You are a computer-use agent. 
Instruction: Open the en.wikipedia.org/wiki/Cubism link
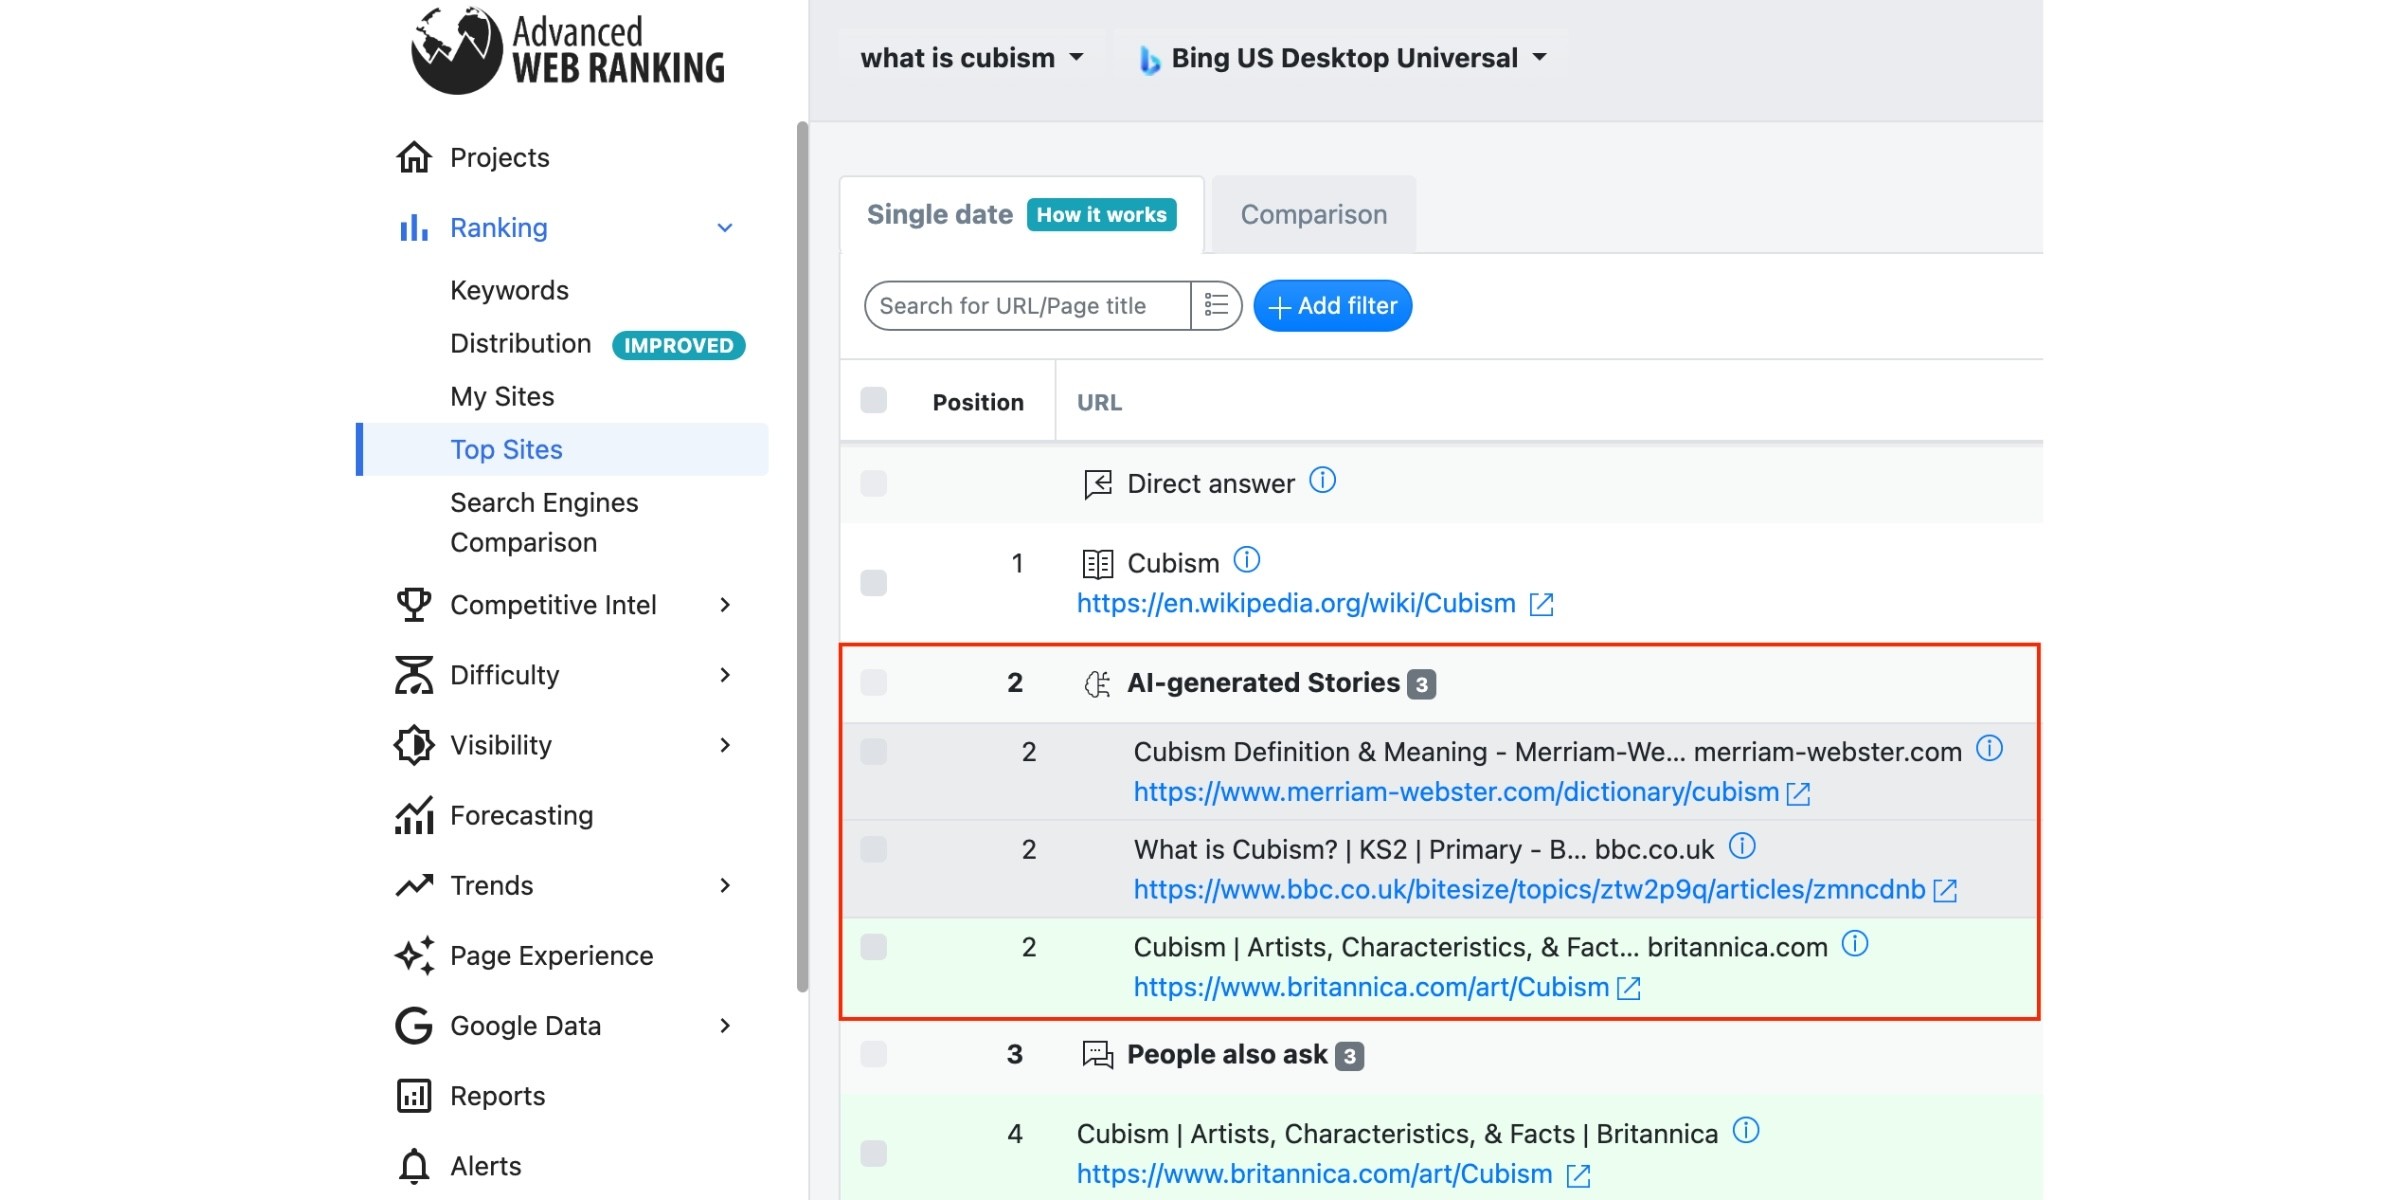(x=1296, y=604)
